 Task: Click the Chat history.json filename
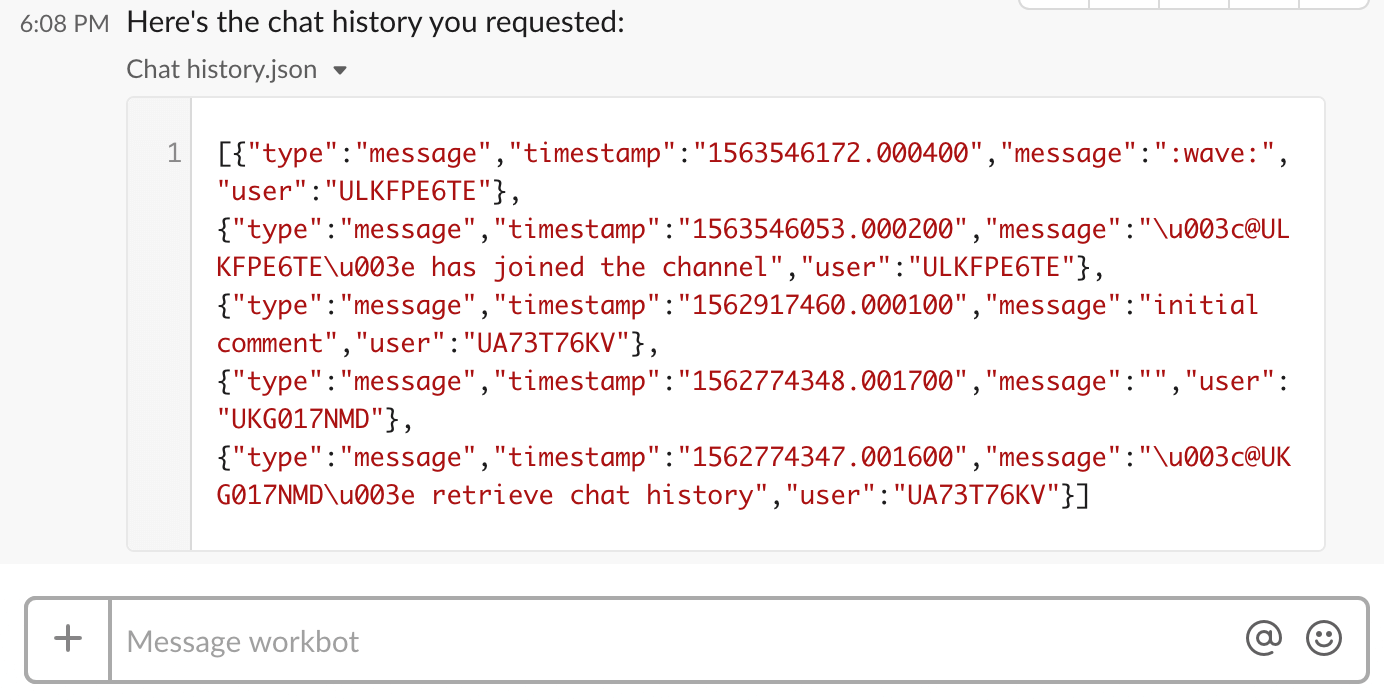(x=219, y=70)
